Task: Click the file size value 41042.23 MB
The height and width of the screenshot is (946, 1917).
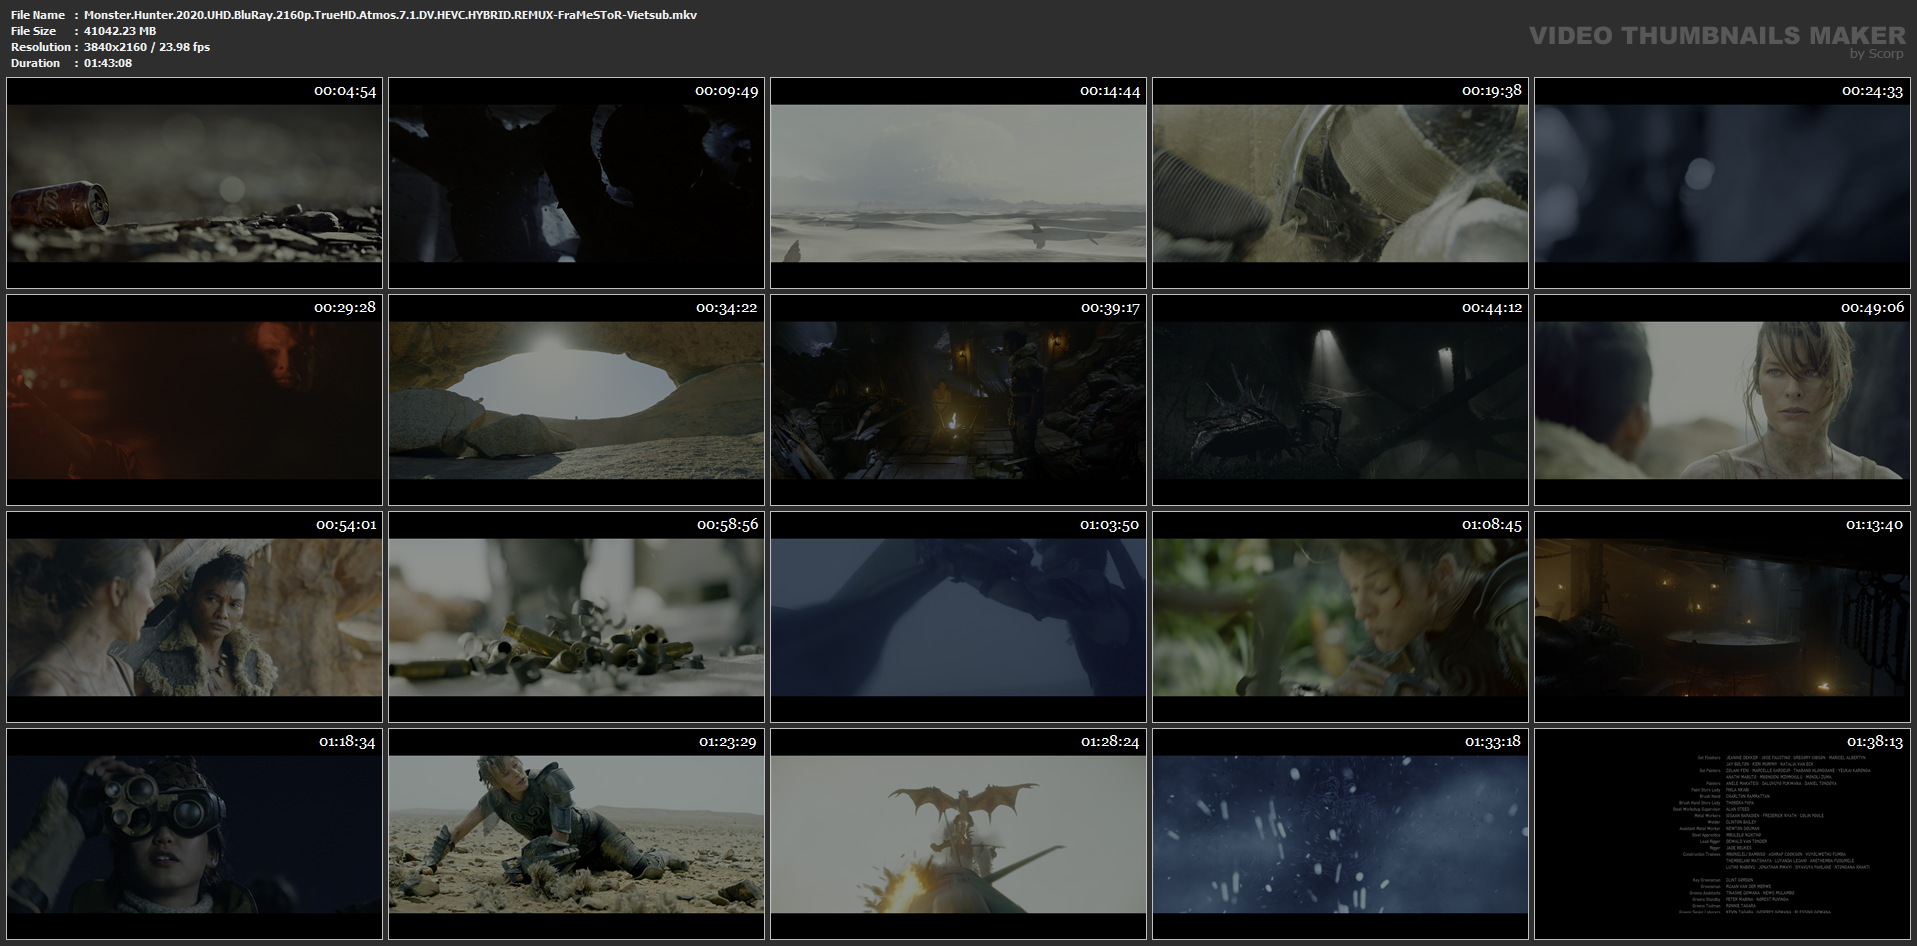Action: click(120, 31)
